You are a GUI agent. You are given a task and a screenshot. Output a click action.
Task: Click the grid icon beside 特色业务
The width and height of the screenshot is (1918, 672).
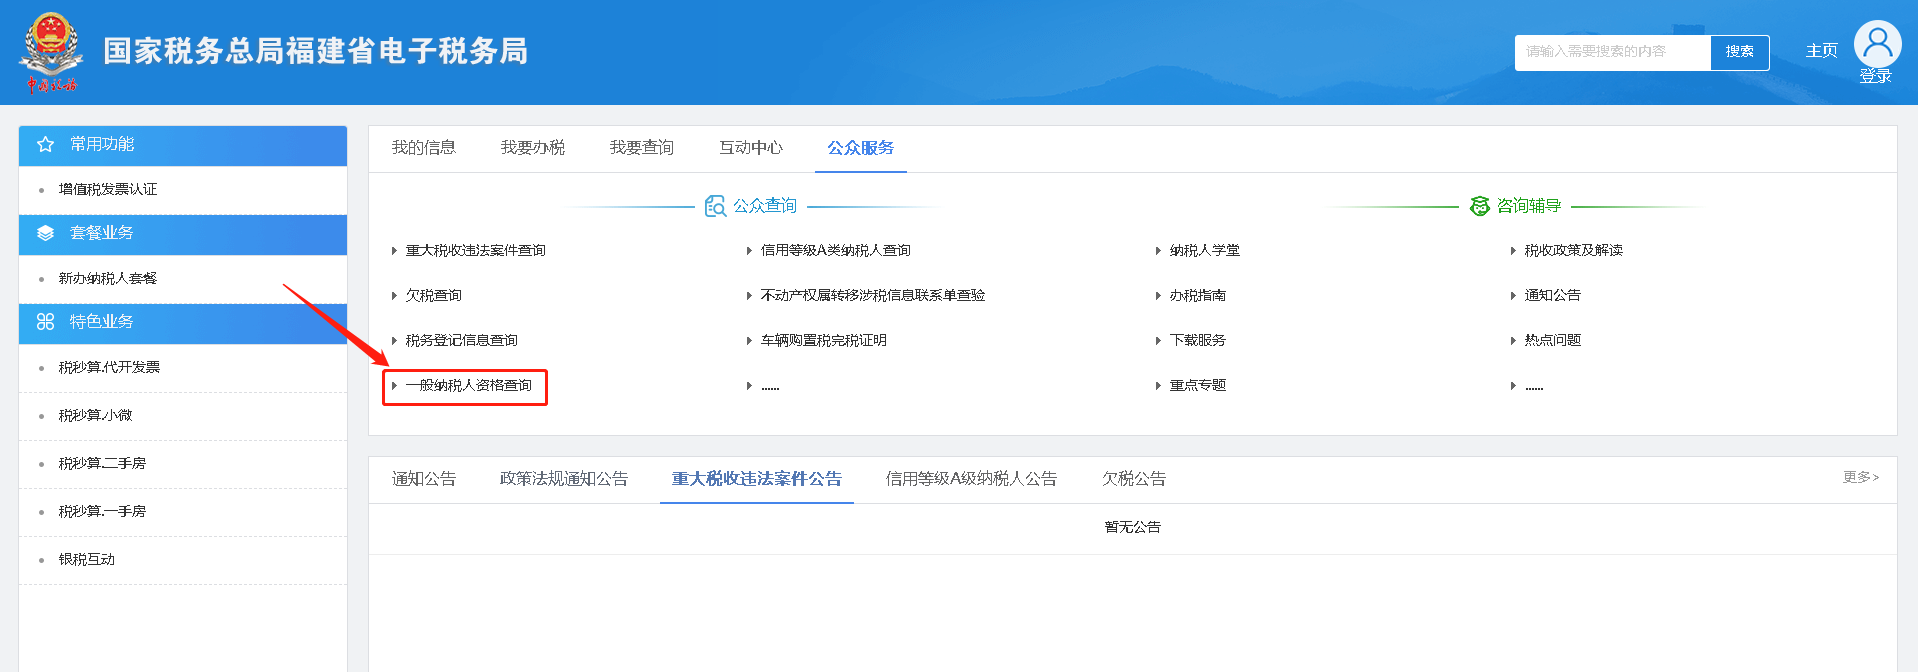tap(45, 322)
